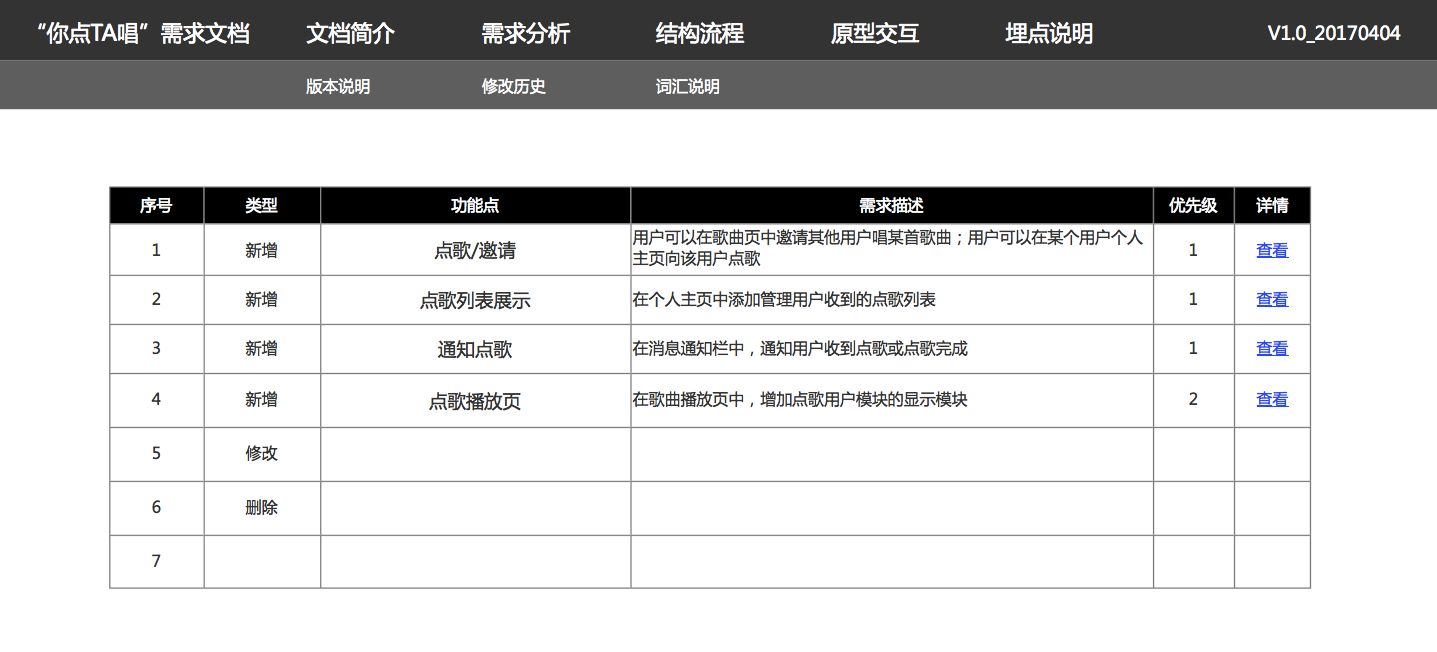Click the V1.0_20170404 version label
The width and height of the screenshot is (1437, 652).
(x=1334, y=33)
